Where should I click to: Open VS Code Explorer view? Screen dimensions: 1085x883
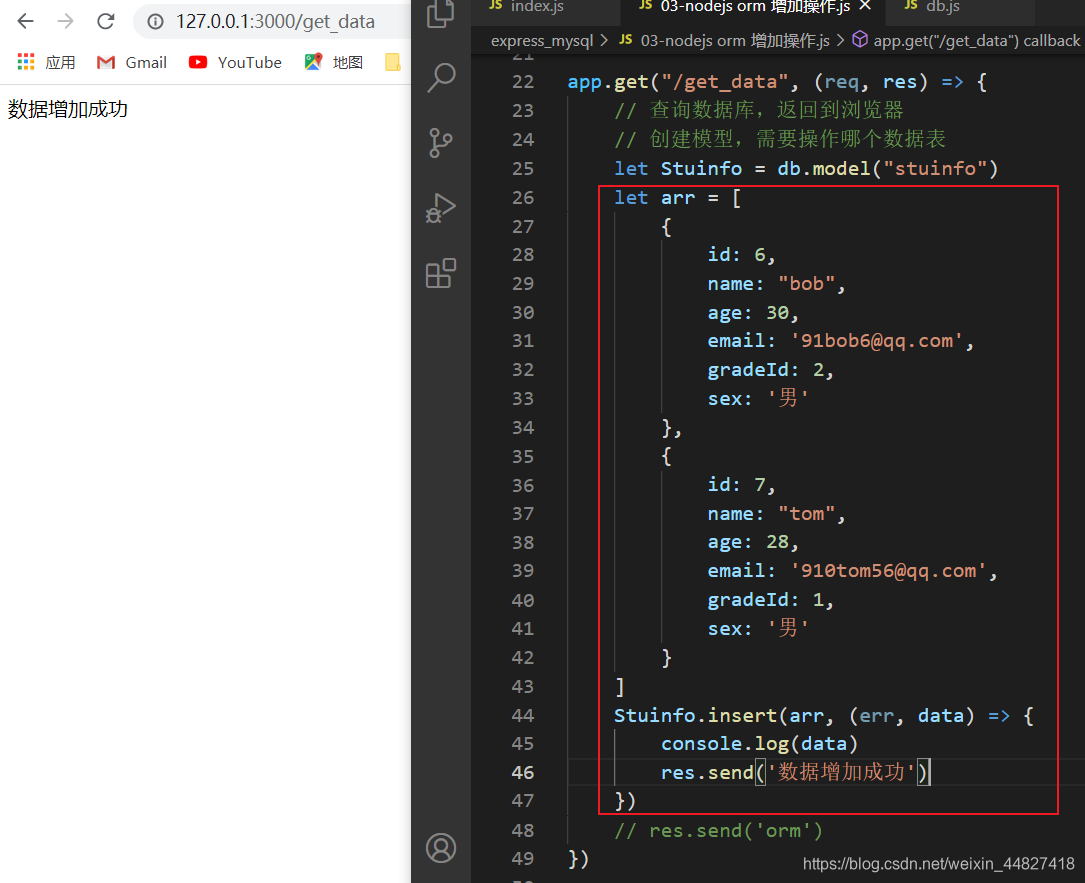(441, 12)
